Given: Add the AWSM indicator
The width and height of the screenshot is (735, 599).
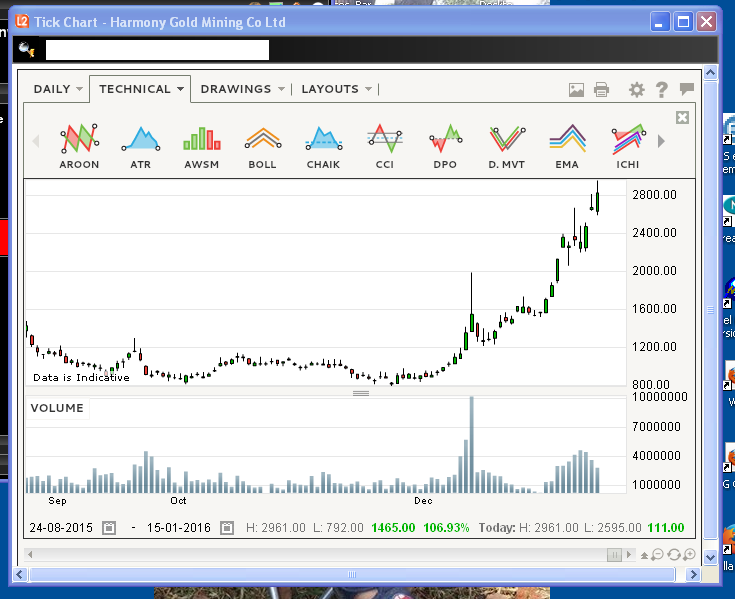Looking at the screenshot, I should click(202, 146).
